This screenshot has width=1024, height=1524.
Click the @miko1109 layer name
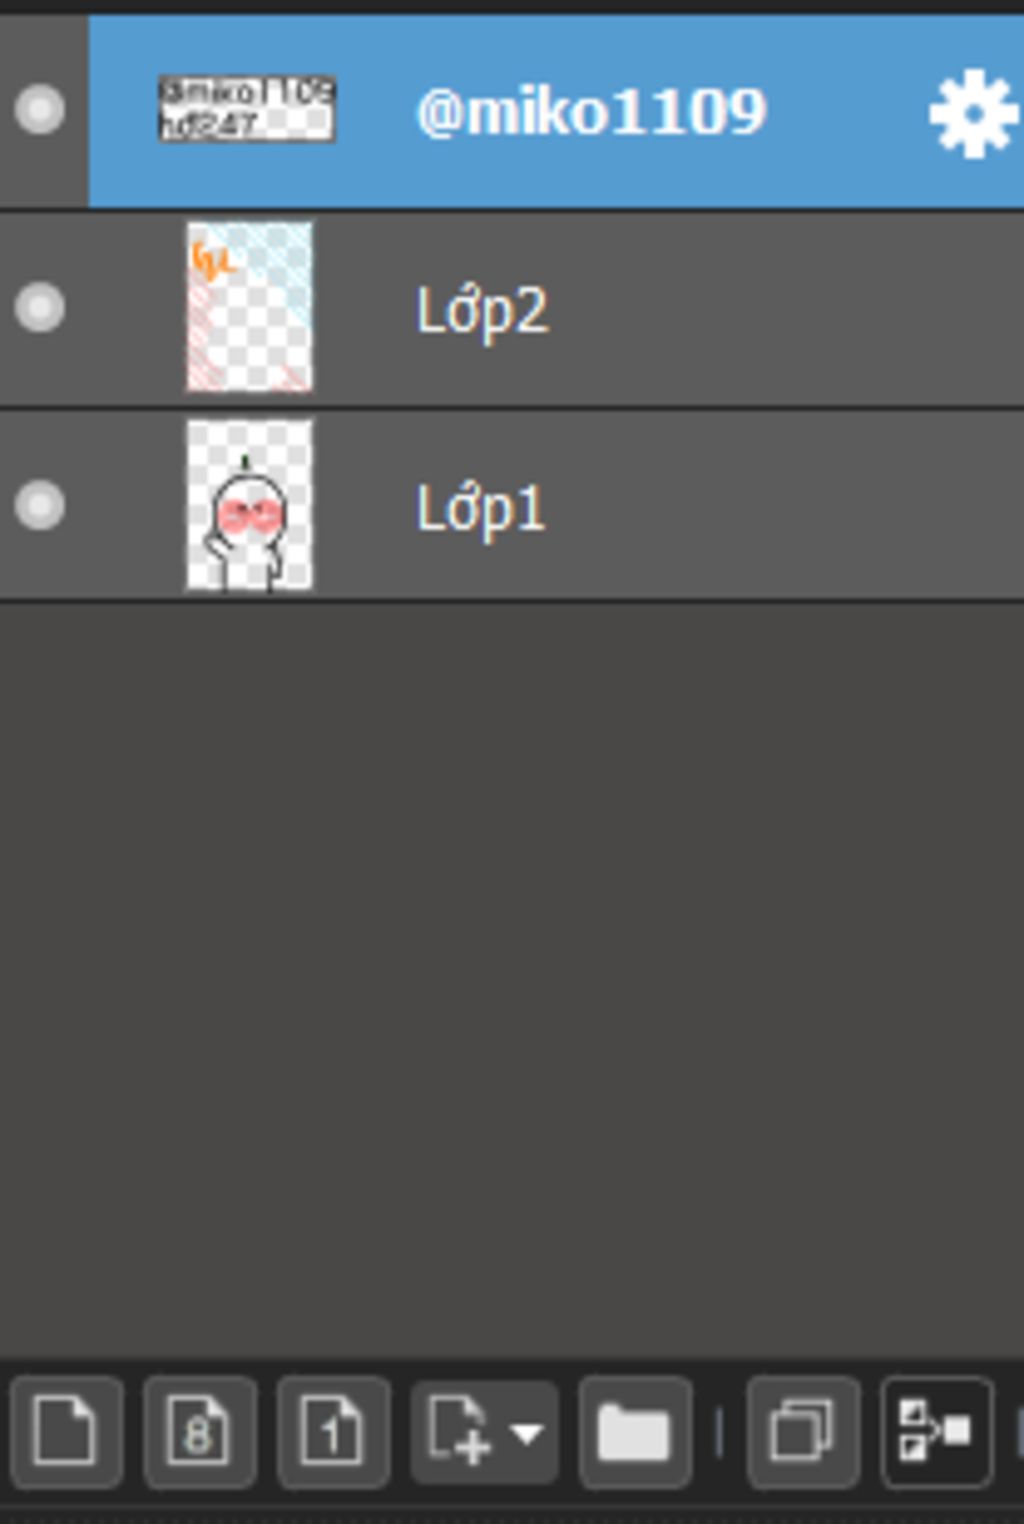pos(590,111)
